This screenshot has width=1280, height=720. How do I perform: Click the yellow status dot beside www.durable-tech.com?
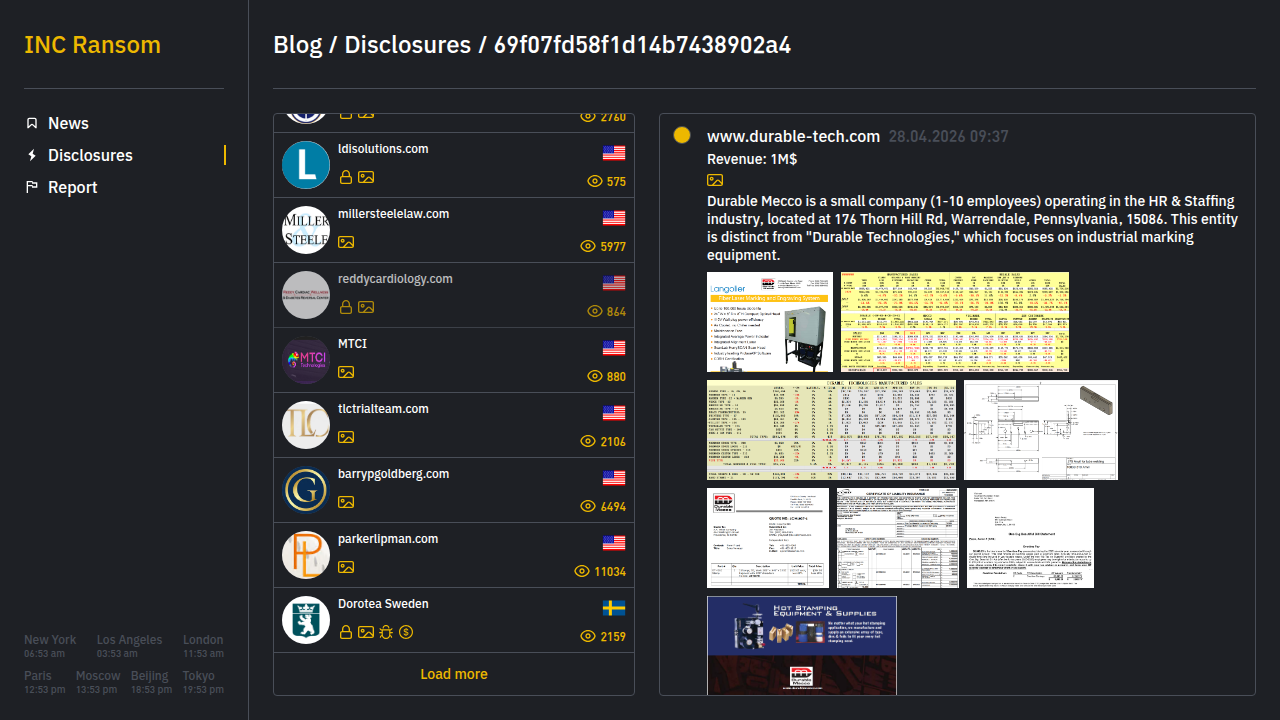(682, 135)
